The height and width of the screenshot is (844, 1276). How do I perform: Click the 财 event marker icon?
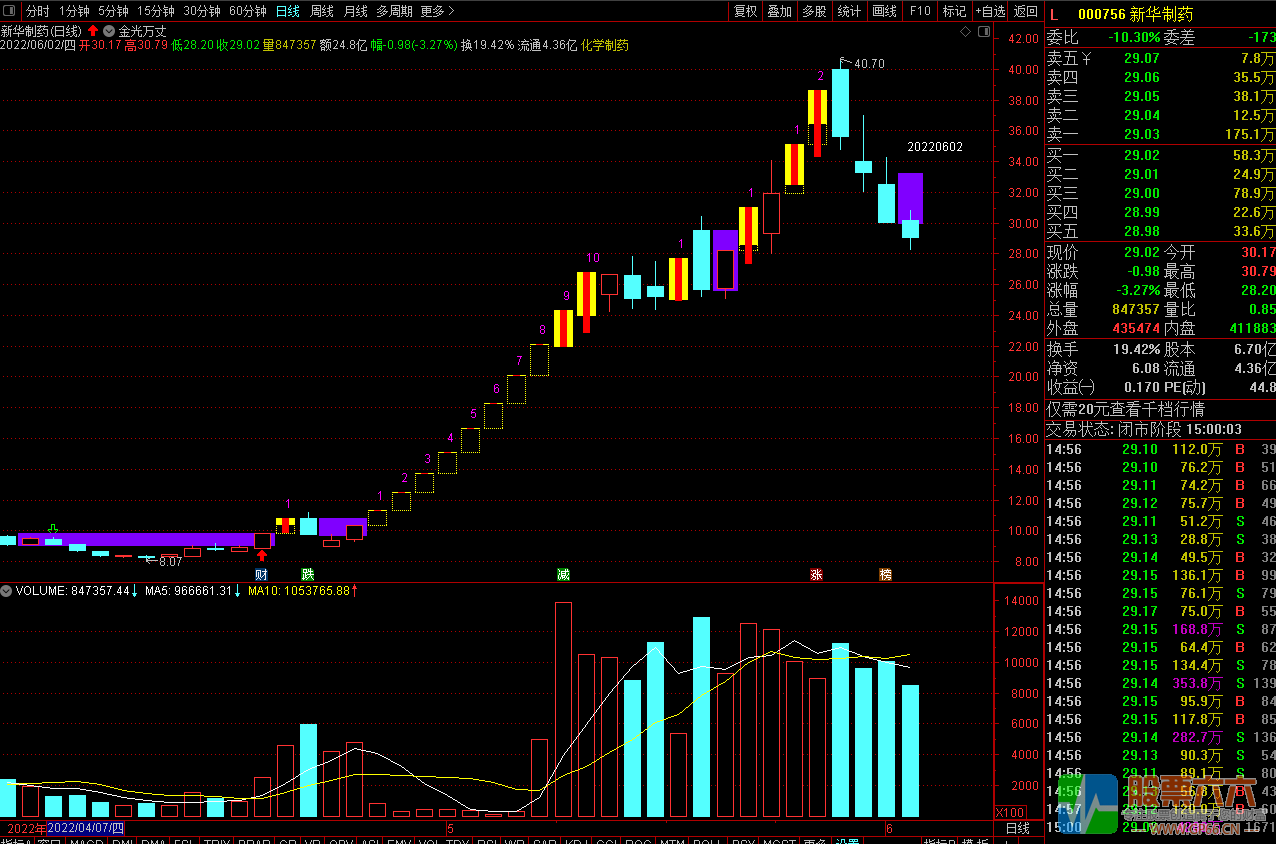(x=262, y=574)
